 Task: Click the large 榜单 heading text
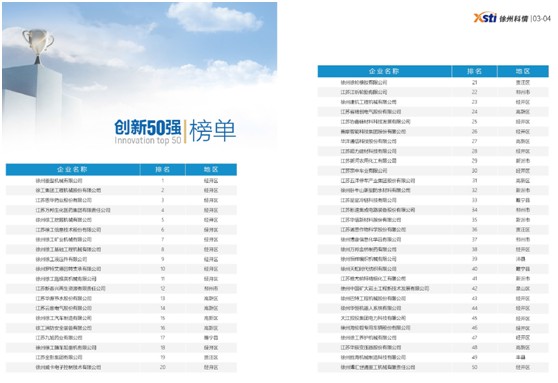click(x=212, y=131)
